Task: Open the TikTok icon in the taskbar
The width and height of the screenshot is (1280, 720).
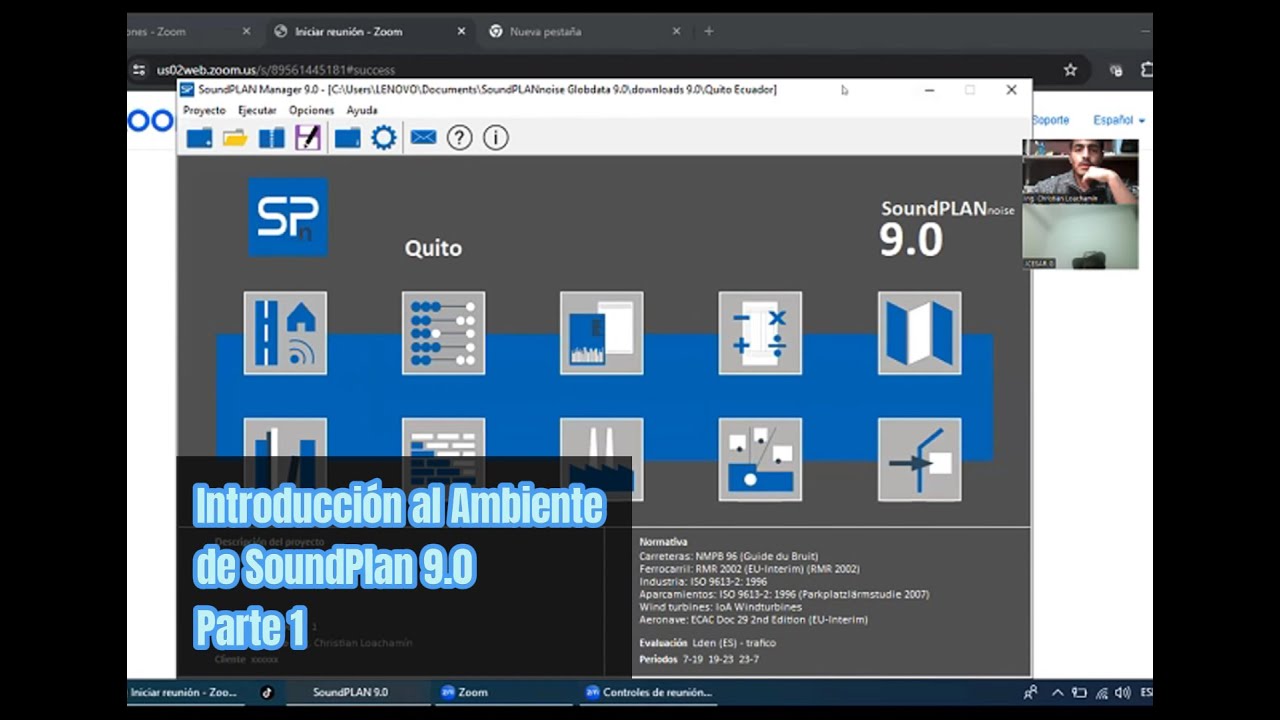Action: (267, 692)
